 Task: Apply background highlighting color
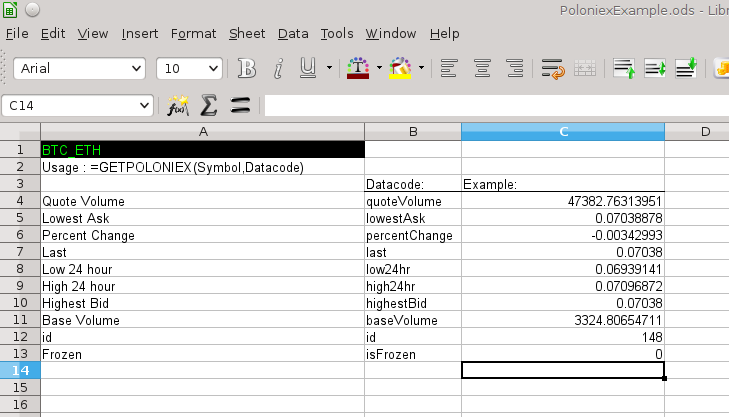pos(400,68)
